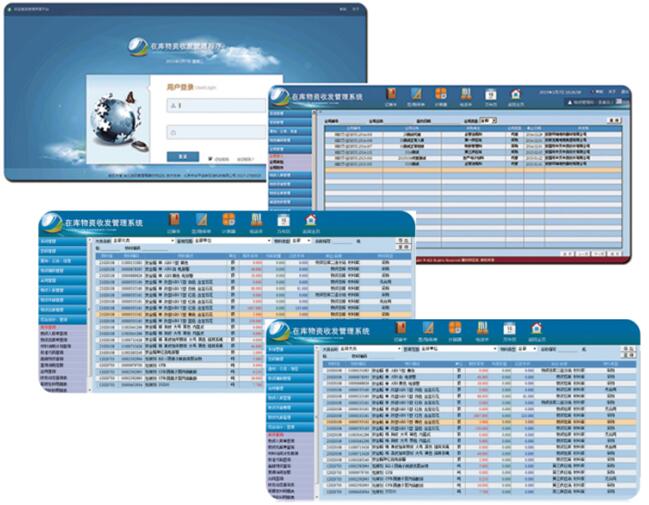
Task: Click the password field on the login form
Action: point(216,132)
